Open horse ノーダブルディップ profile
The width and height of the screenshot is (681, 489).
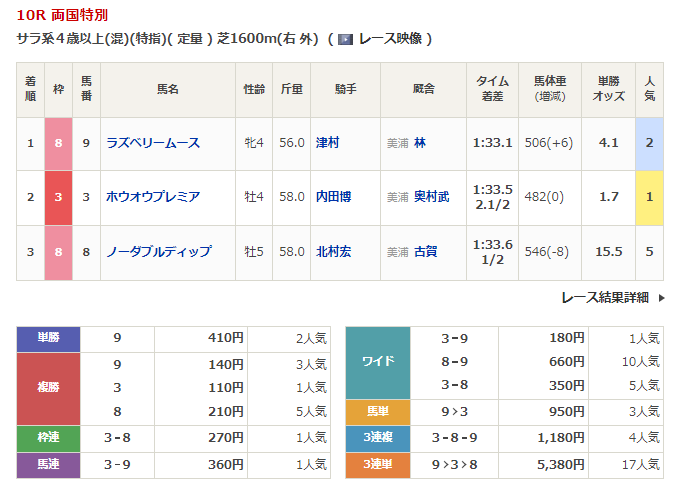[x=159, y=252]
